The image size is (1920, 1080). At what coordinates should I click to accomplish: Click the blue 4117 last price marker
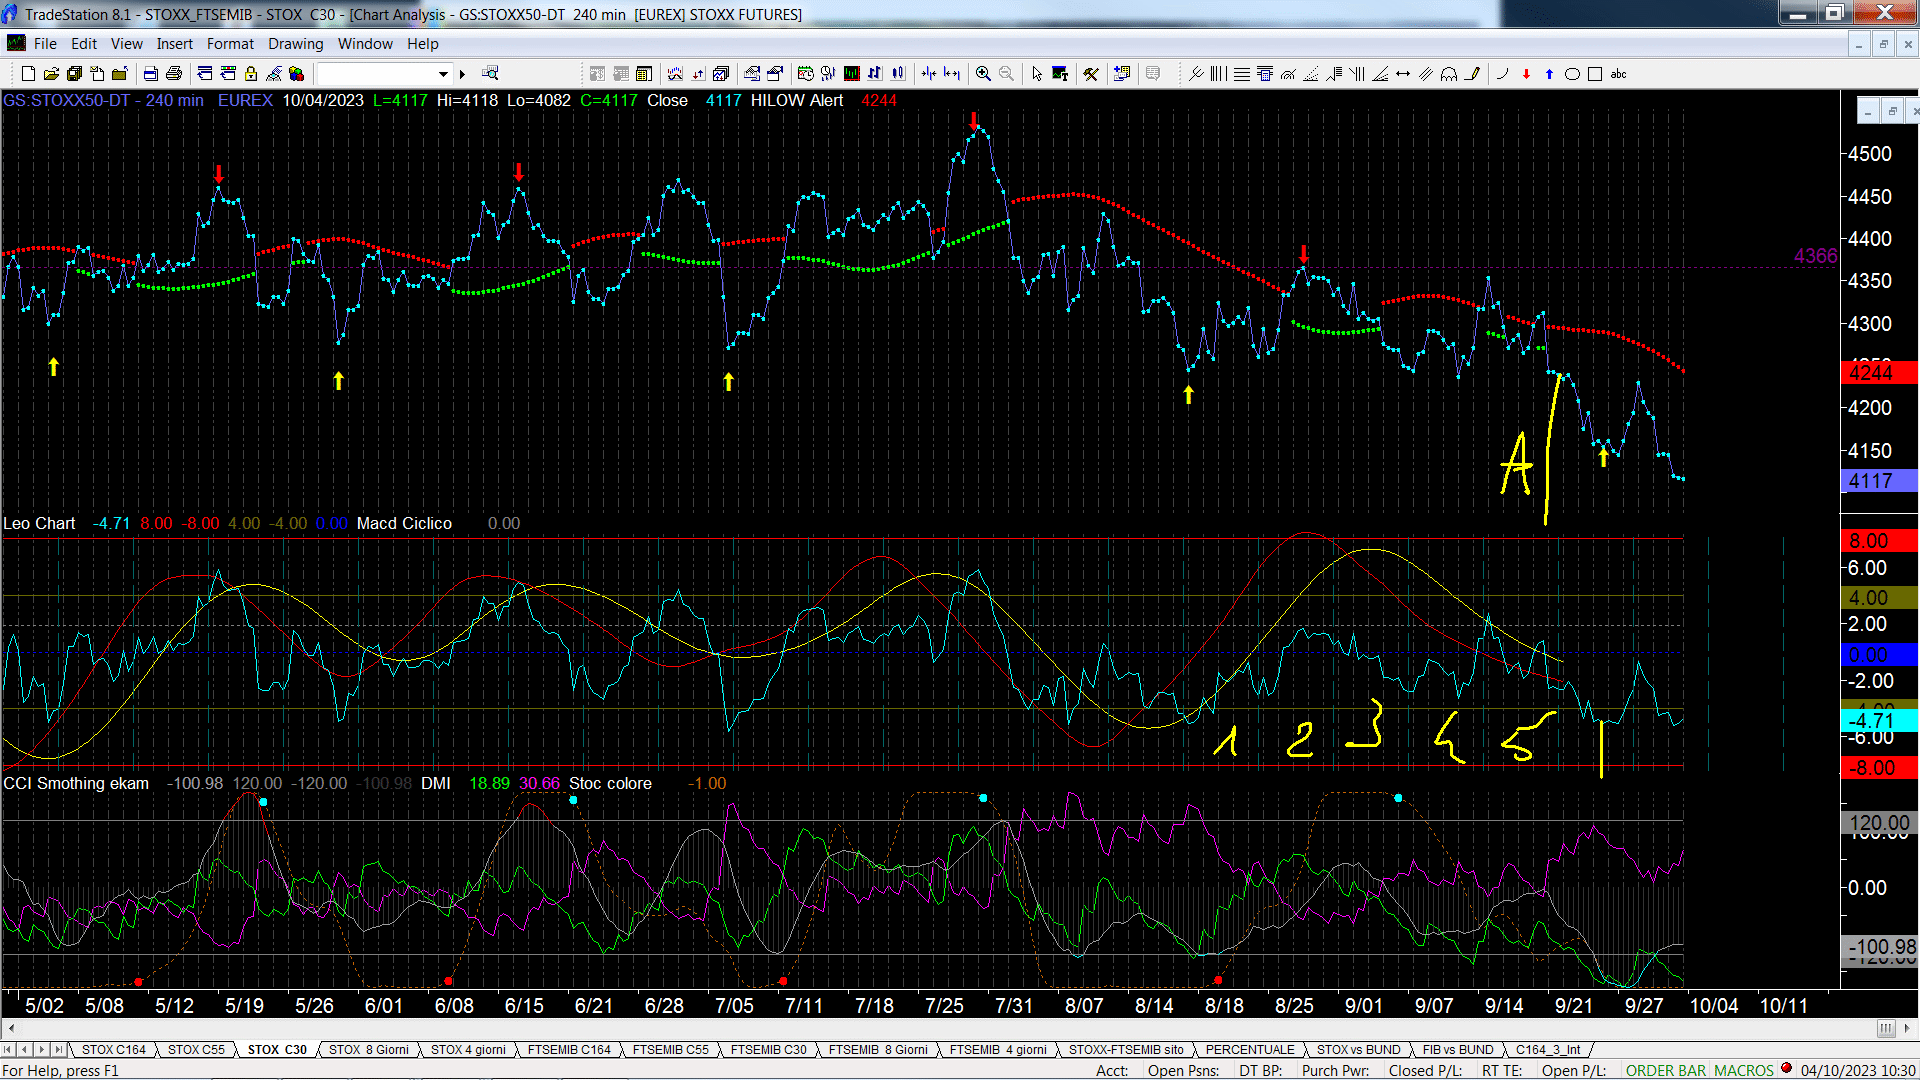click(x=1878, y=481)
